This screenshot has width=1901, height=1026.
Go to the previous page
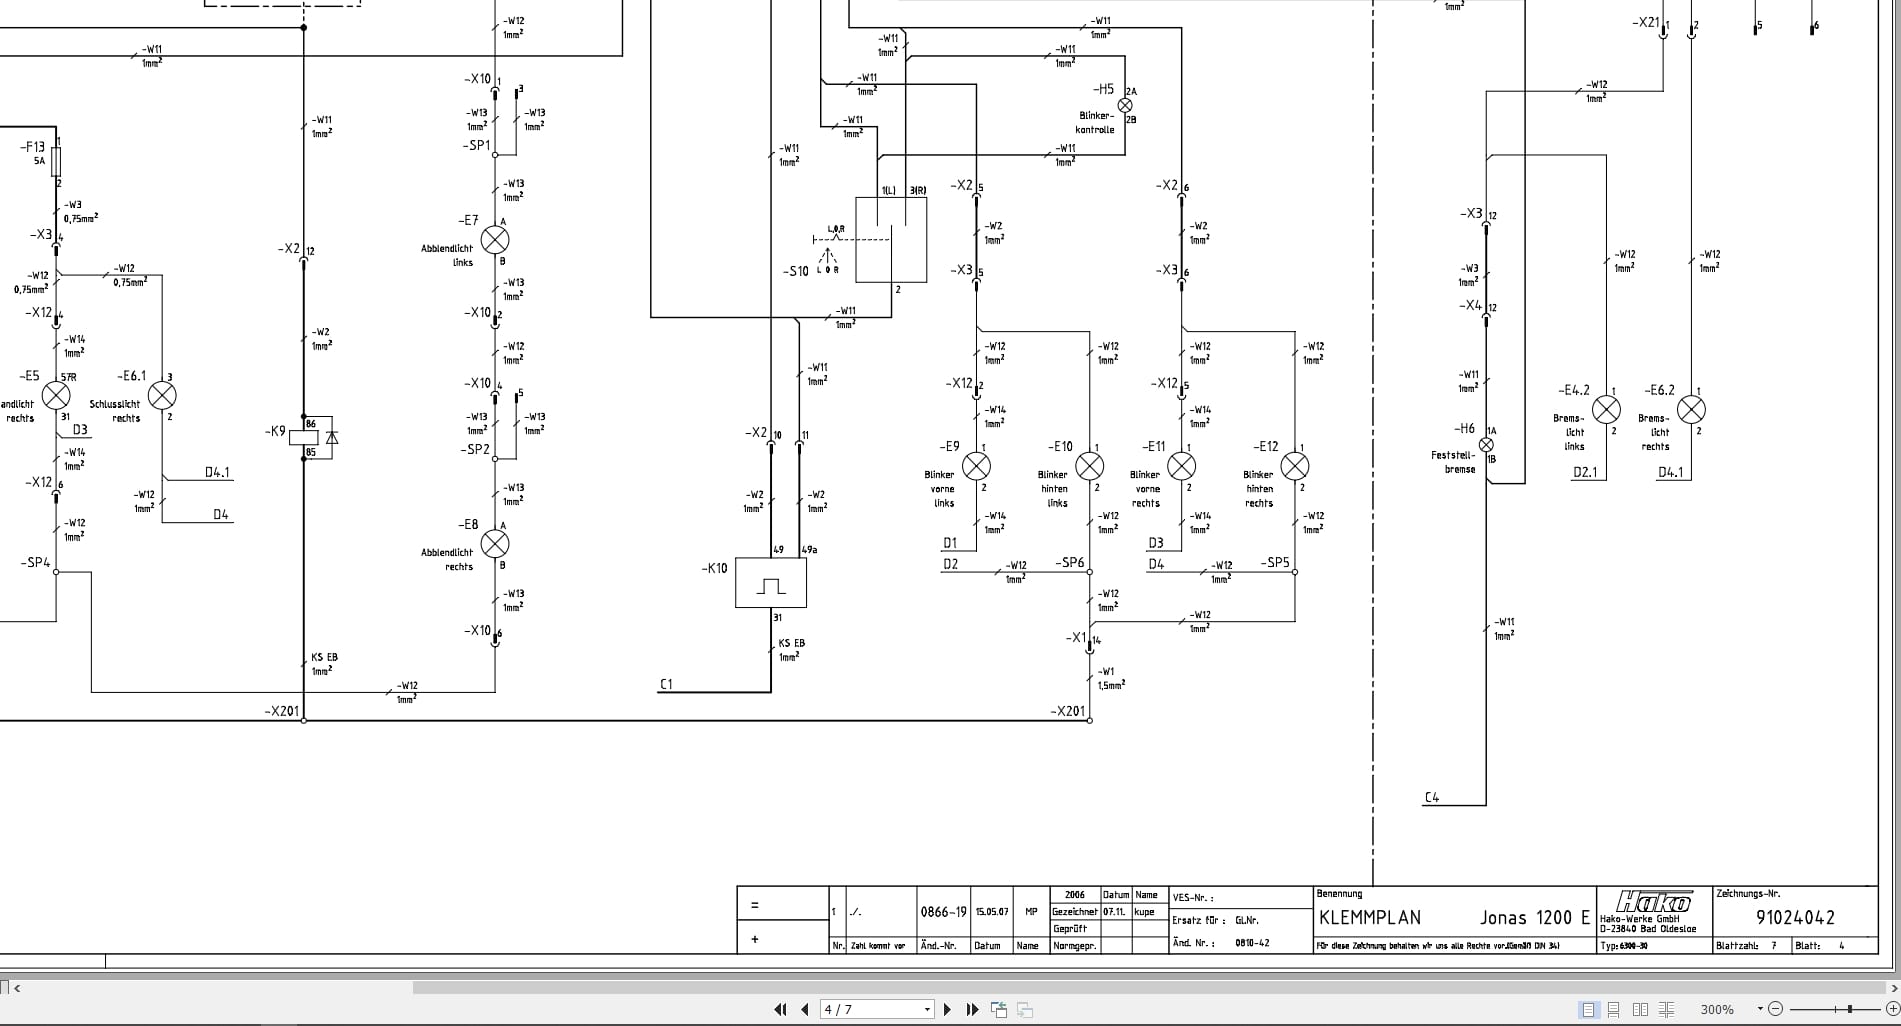click(x=804, y=1009)
